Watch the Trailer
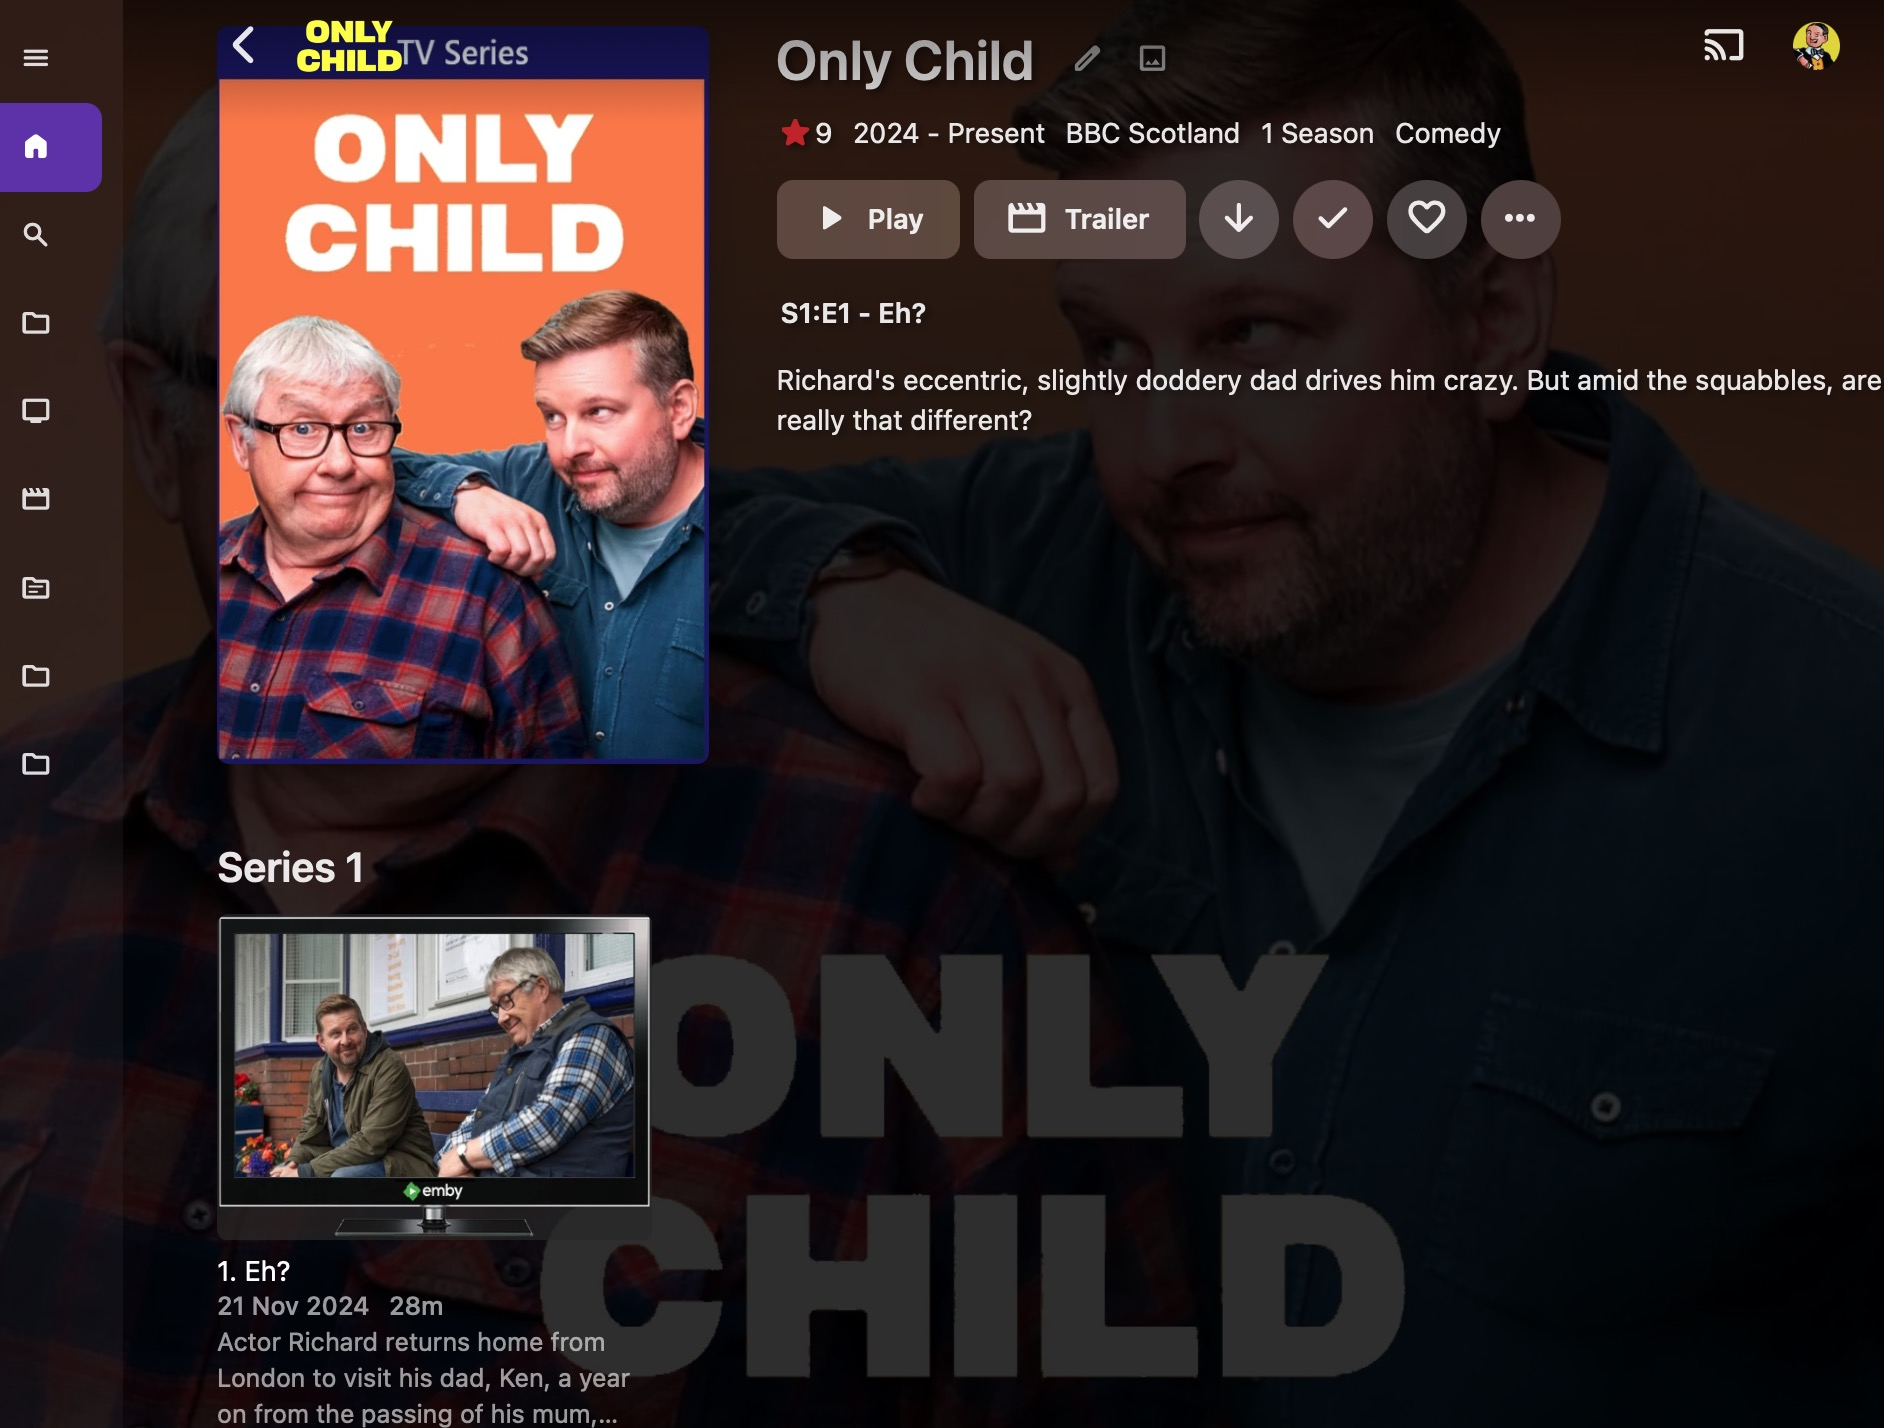Screen dimensions: 1884x1428 (x=1080, y=219)
